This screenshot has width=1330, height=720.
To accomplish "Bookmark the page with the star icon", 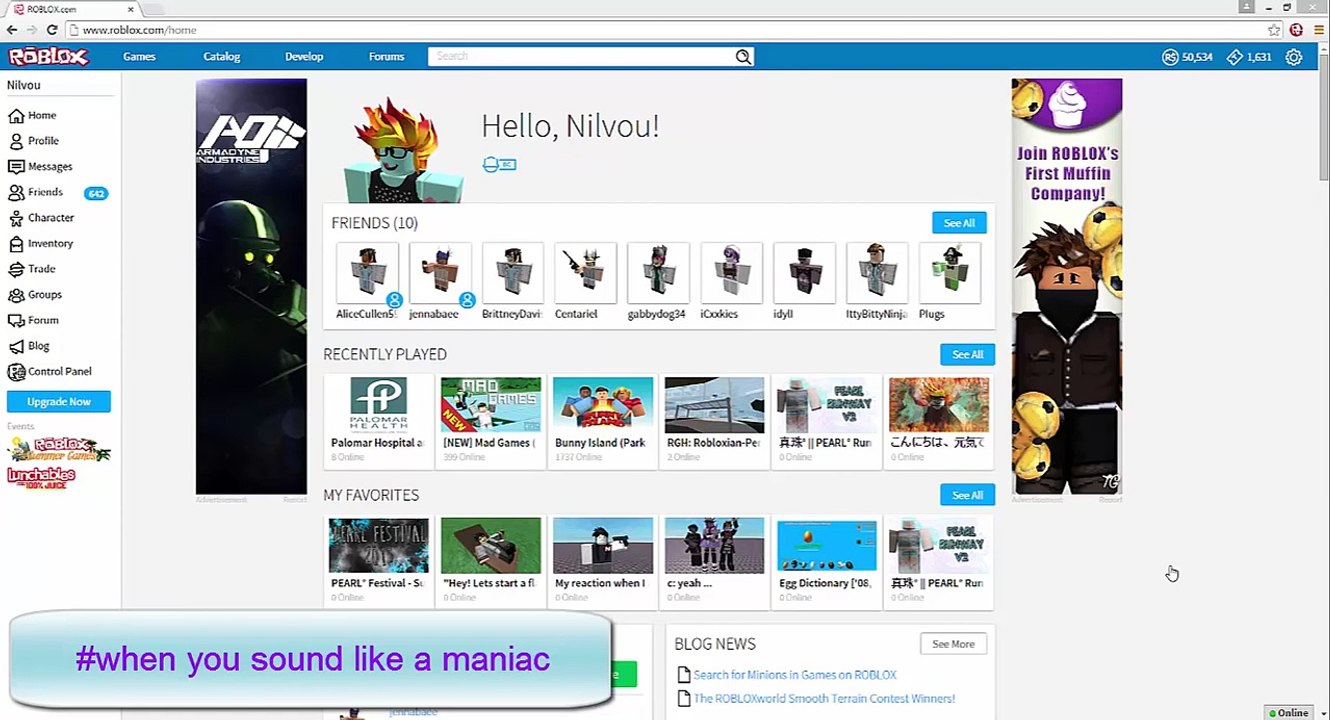I will [1274, 30].
